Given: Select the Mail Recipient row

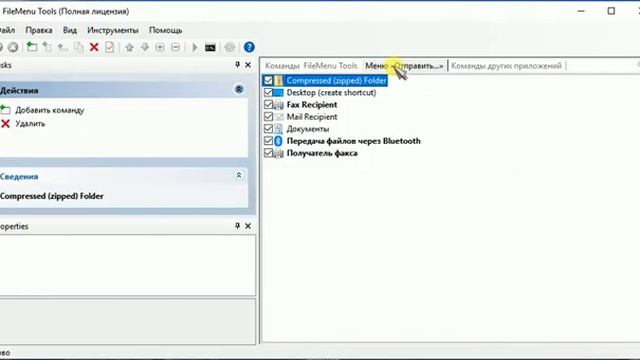Looking at the screenshot, I should tap(312, 117).
